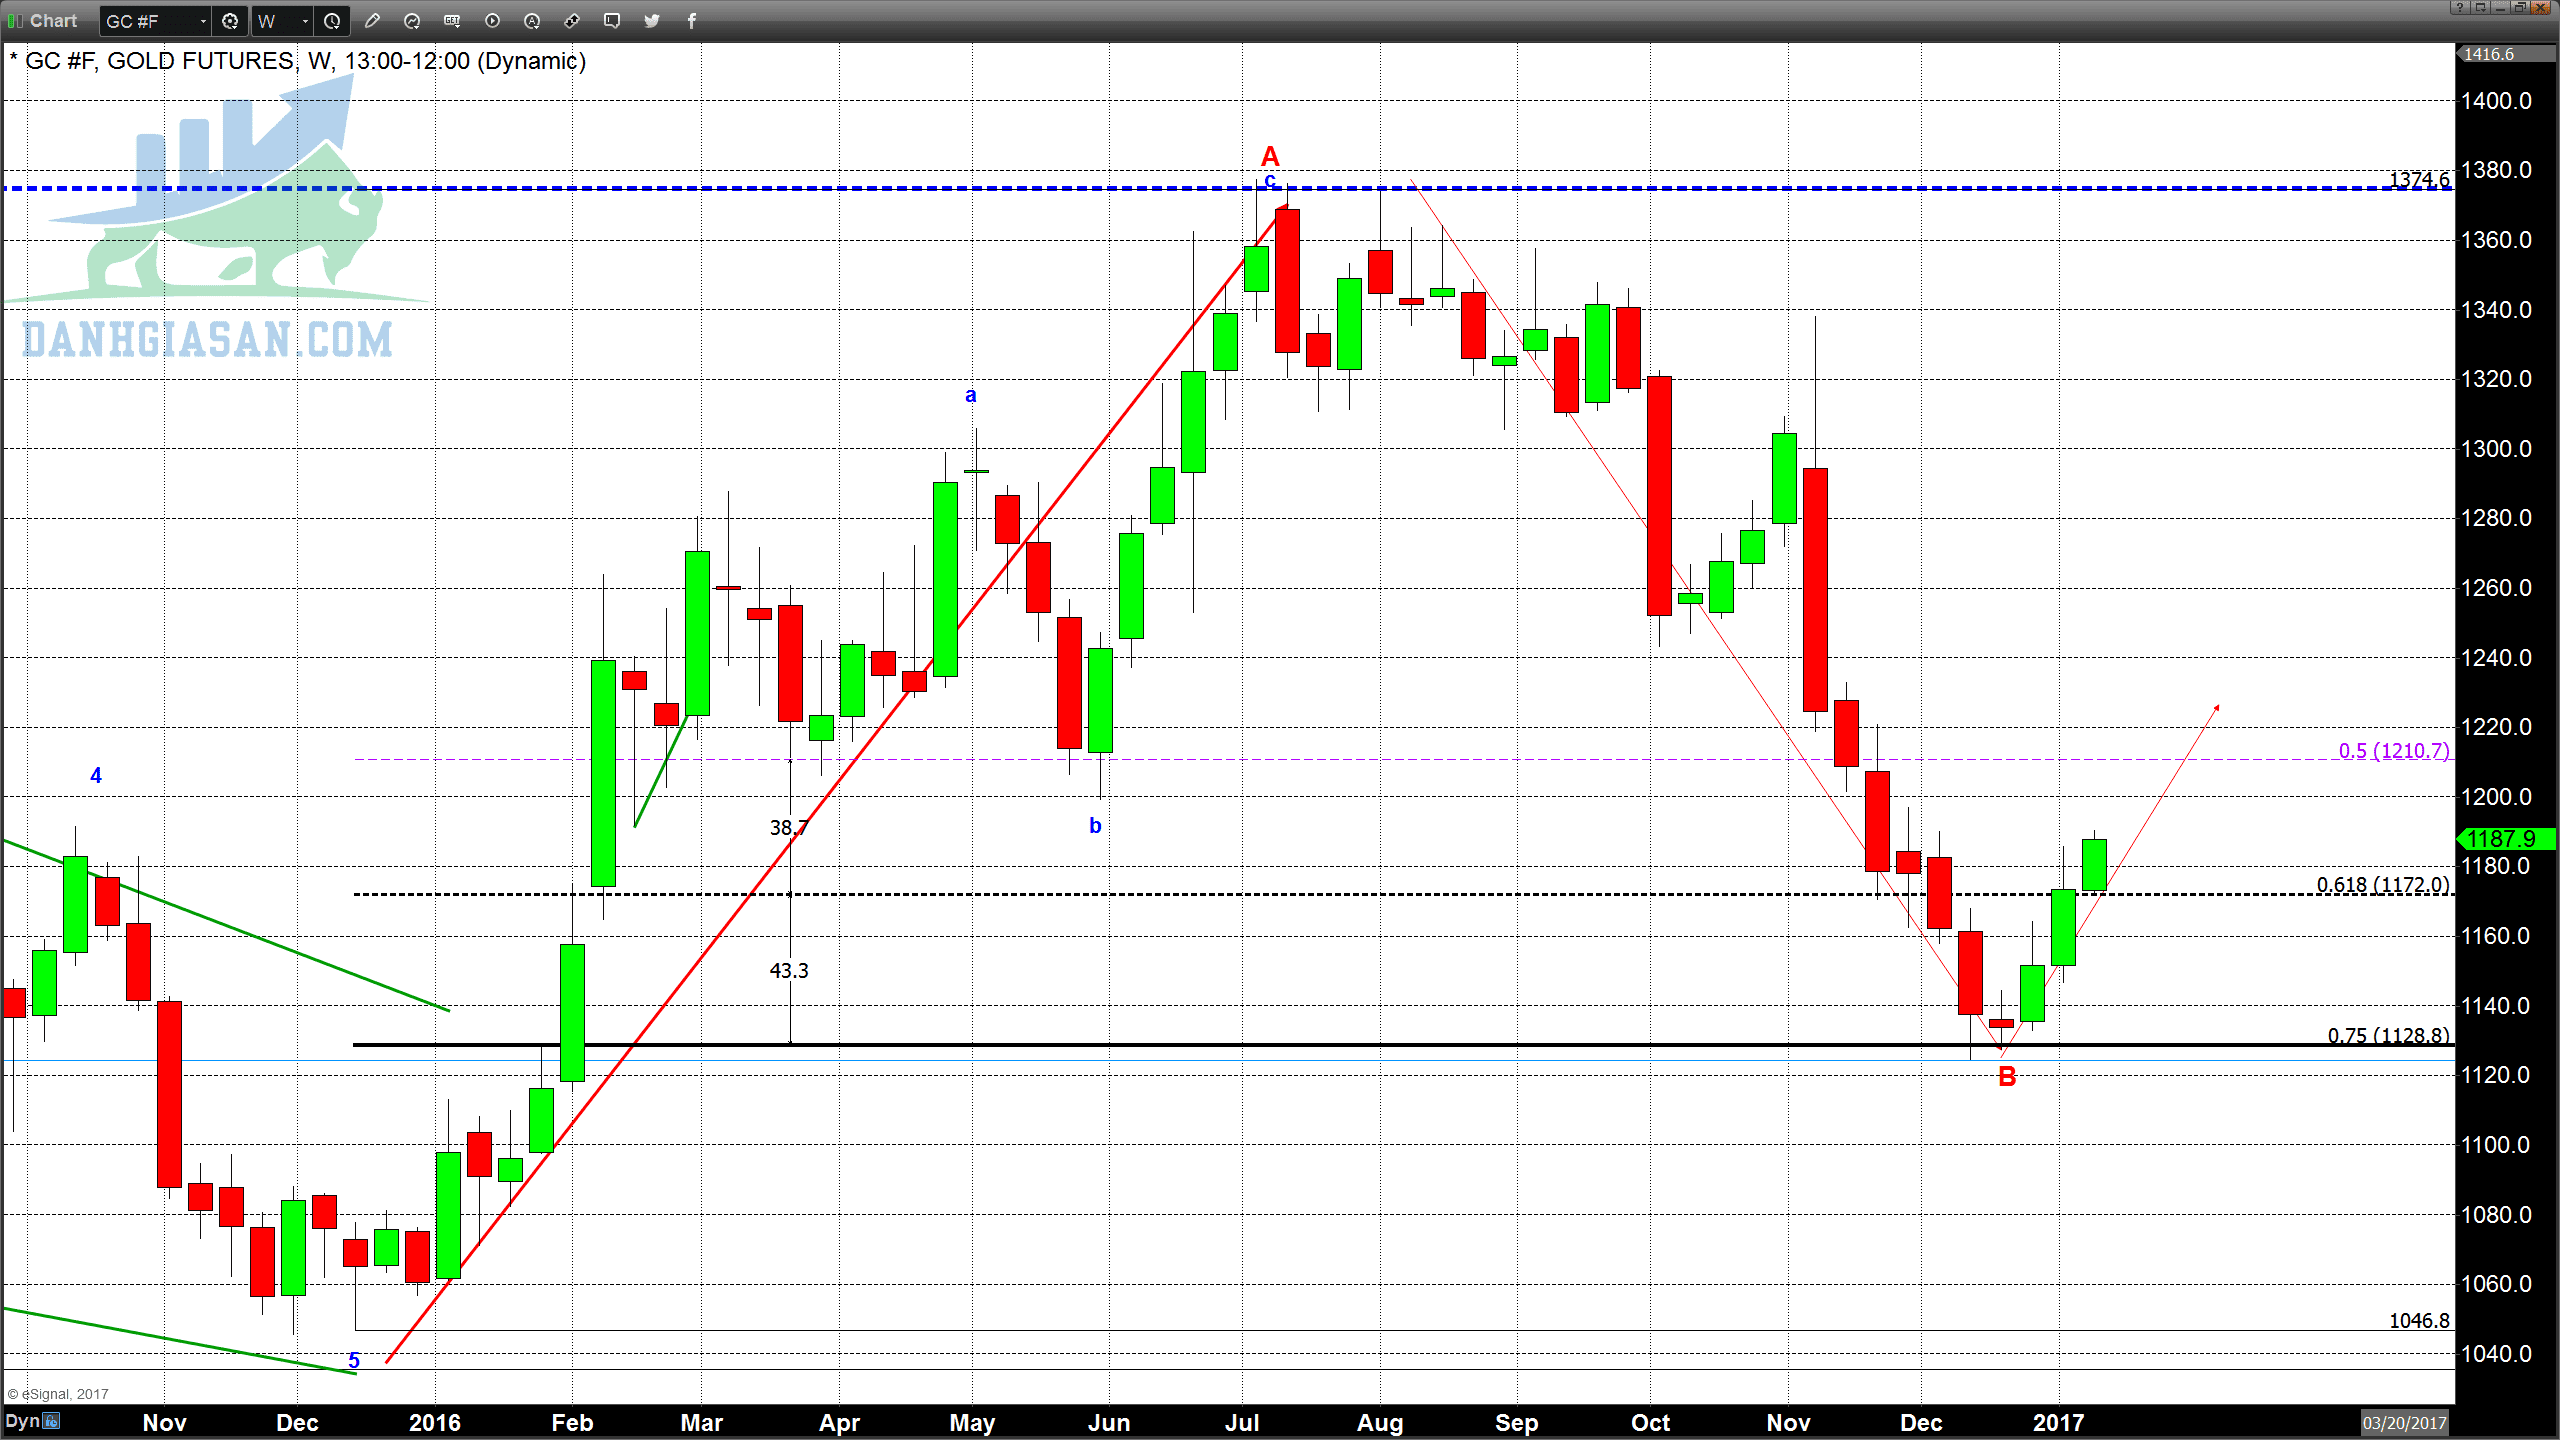Select the blue wave label 4

[96, 775]
